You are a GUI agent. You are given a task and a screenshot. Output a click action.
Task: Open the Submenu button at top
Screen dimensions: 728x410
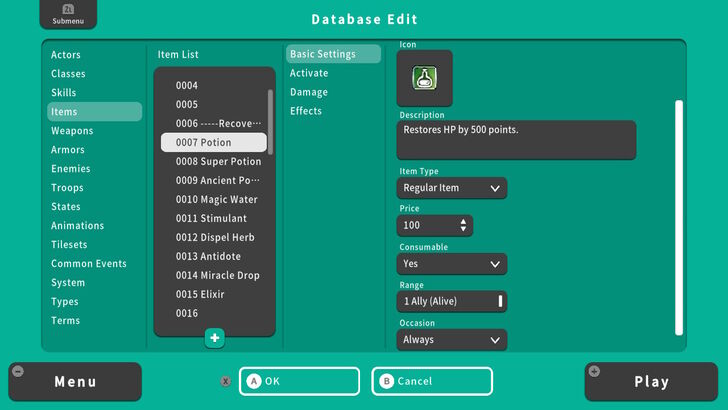click(68, 14)
